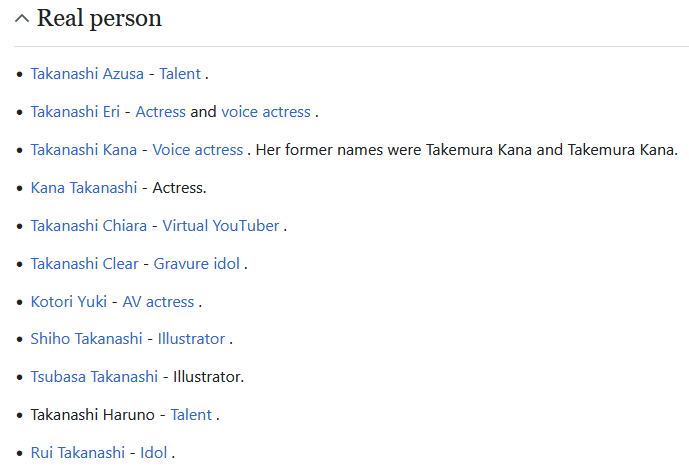Follow the Talent link beside Takanashi Haruno
The image size is (689, 475).
pos(191,415)
